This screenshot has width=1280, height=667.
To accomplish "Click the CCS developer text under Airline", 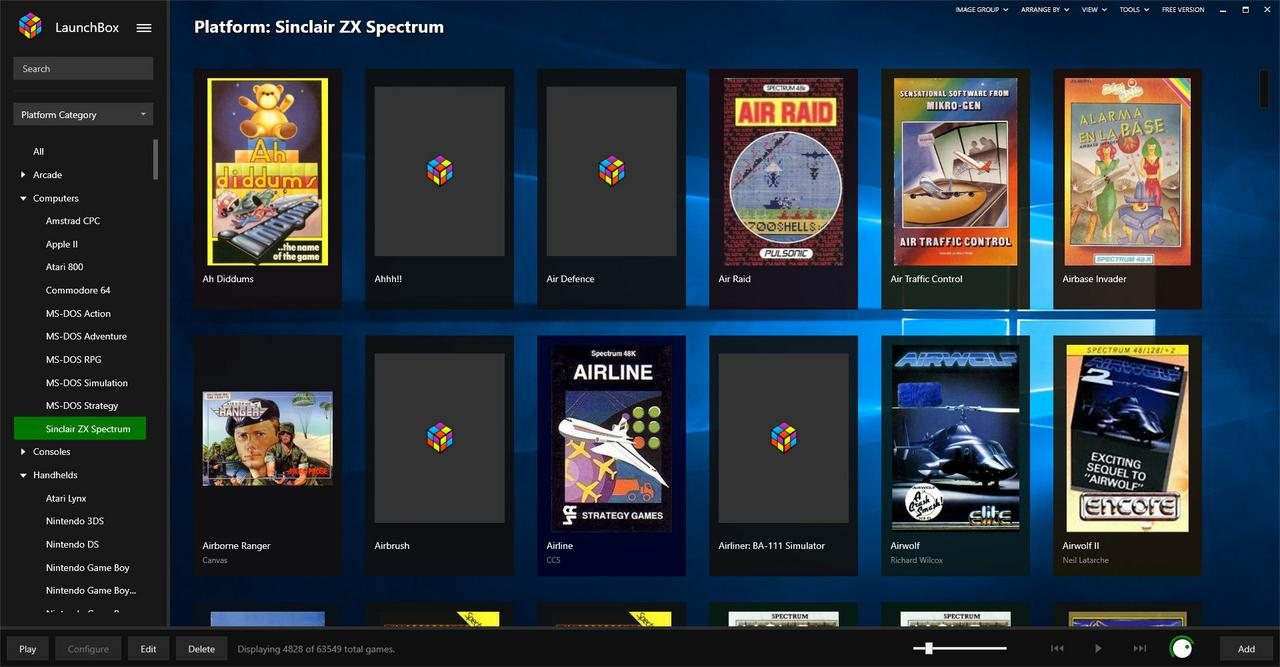I will tap(554, 560).
